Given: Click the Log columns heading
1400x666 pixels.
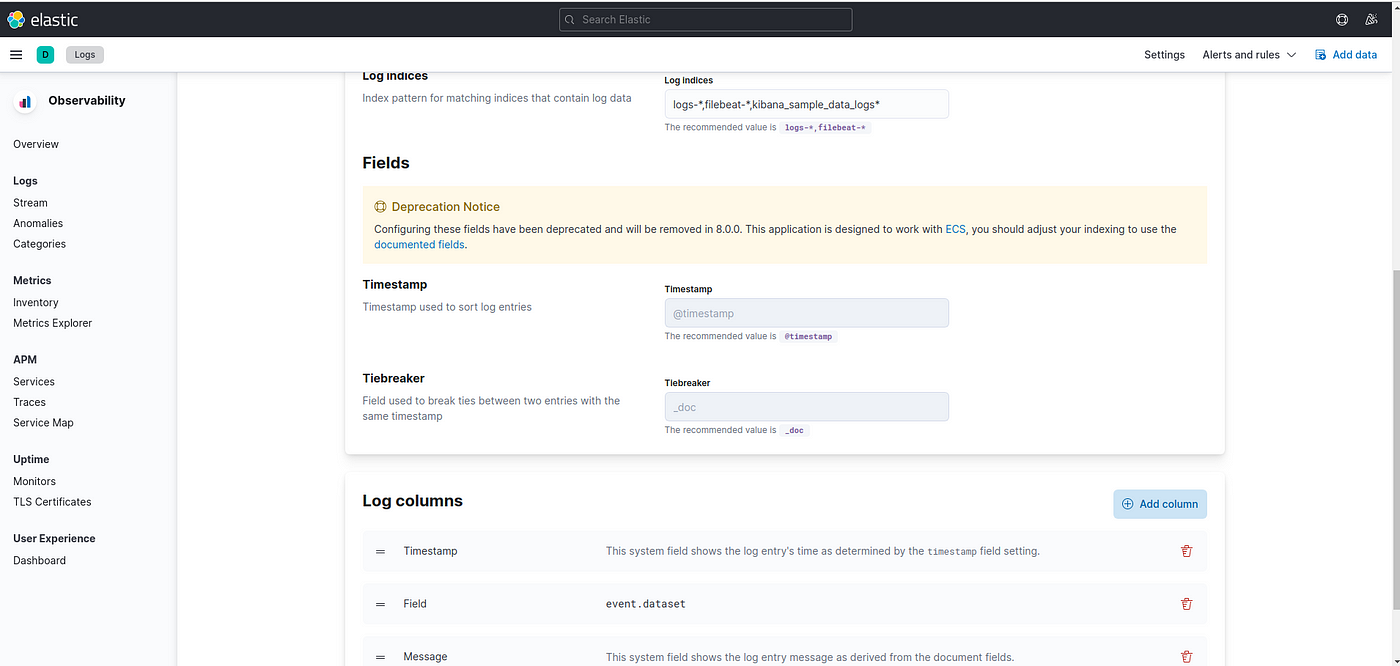Looking at the screenshot, I should (412, 501).
